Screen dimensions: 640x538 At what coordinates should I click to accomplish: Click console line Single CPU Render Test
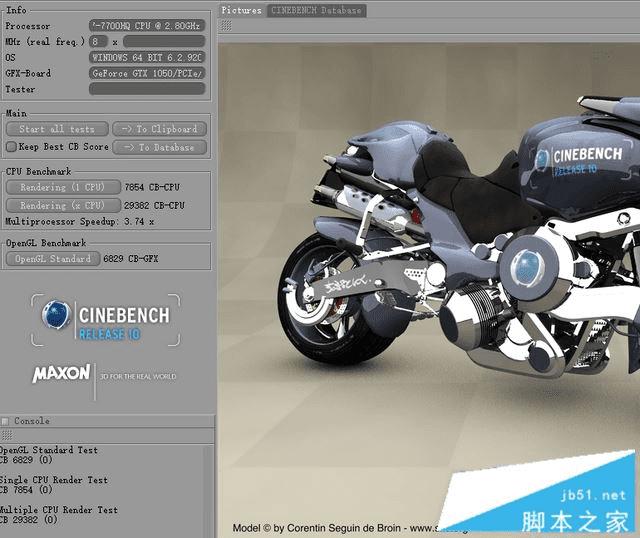(x=53, y=480)
